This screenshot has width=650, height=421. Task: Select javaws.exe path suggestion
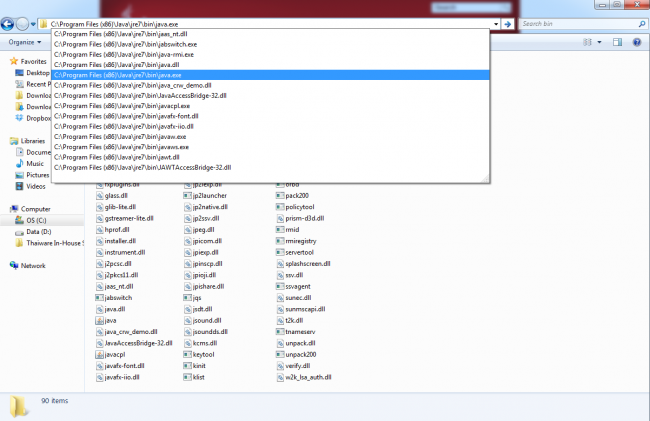[270, 147]
